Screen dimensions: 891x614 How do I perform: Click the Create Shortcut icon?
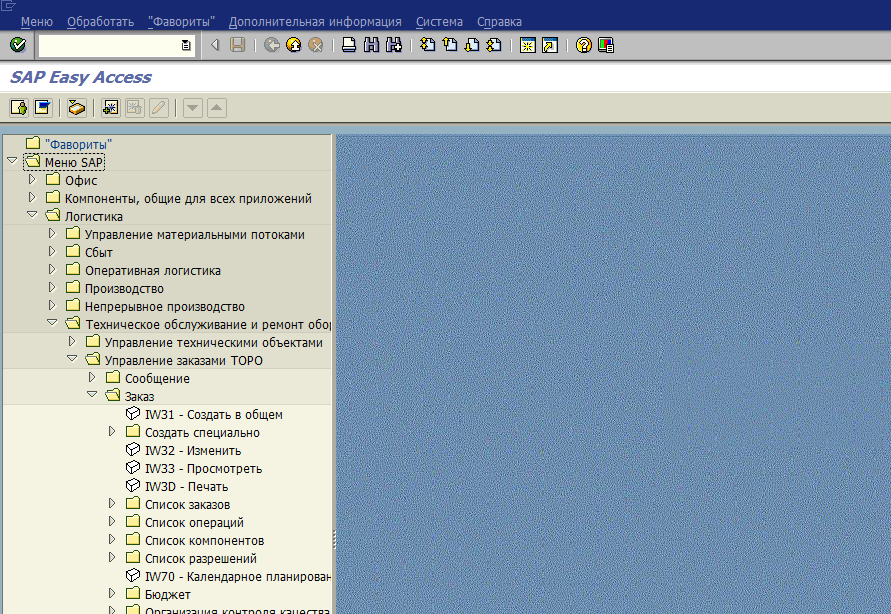[x=549, y=45]
